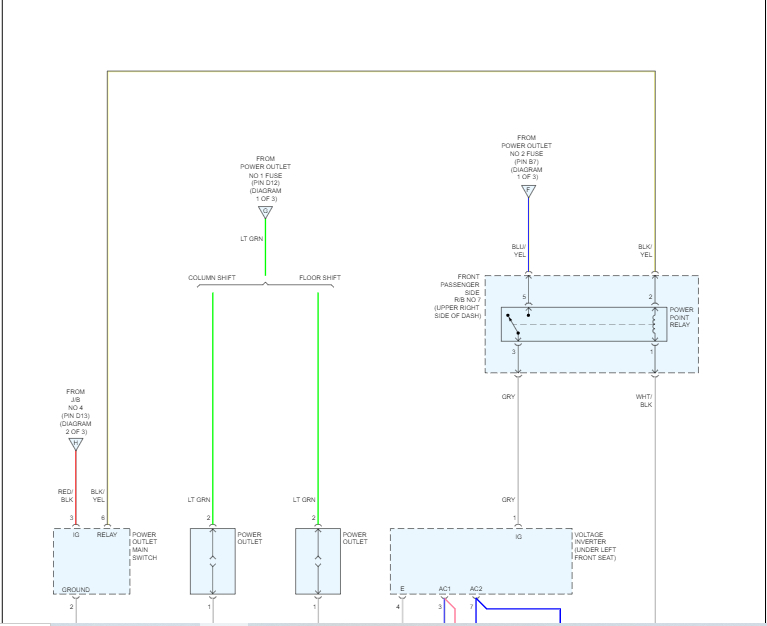Screen dimensions: 767x626
Task: Click the 'LT GRN' label below connector G
Action: (x=251, y=239)
